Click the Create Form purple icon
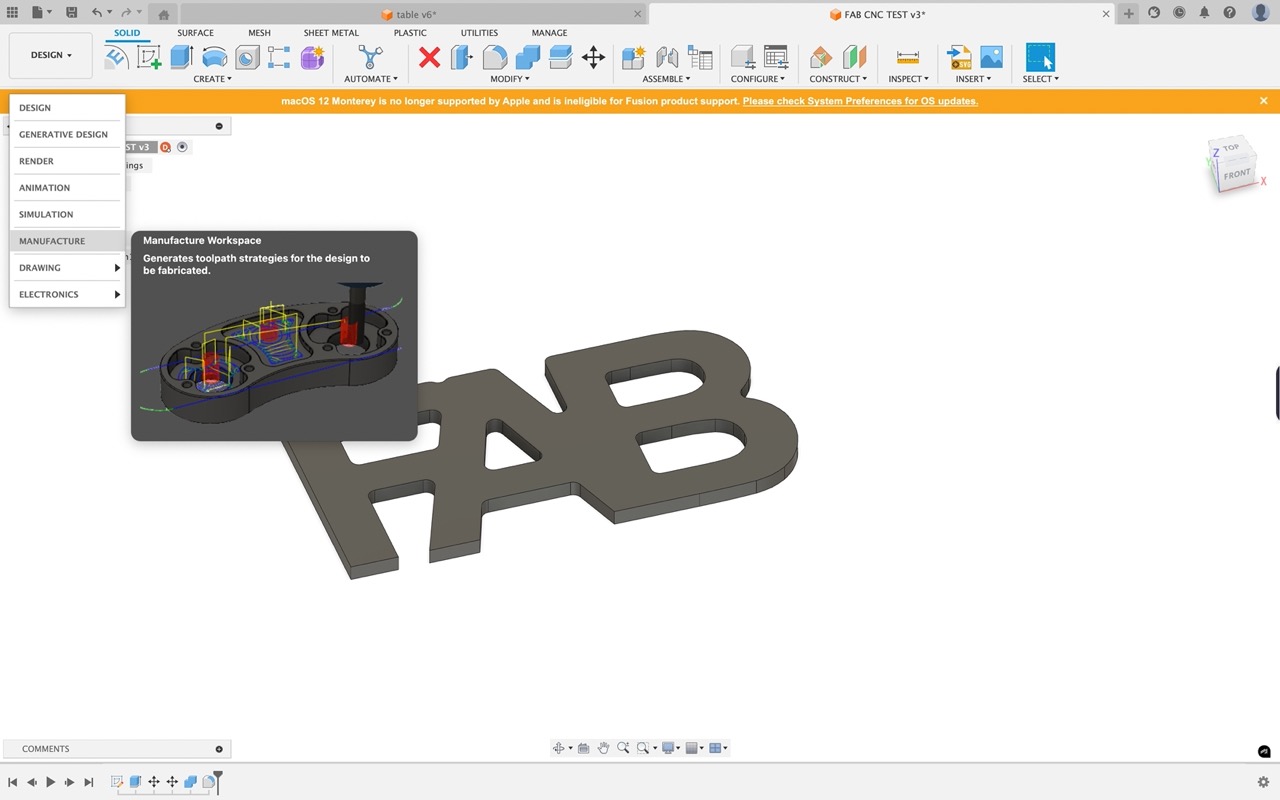 point(312,57)
